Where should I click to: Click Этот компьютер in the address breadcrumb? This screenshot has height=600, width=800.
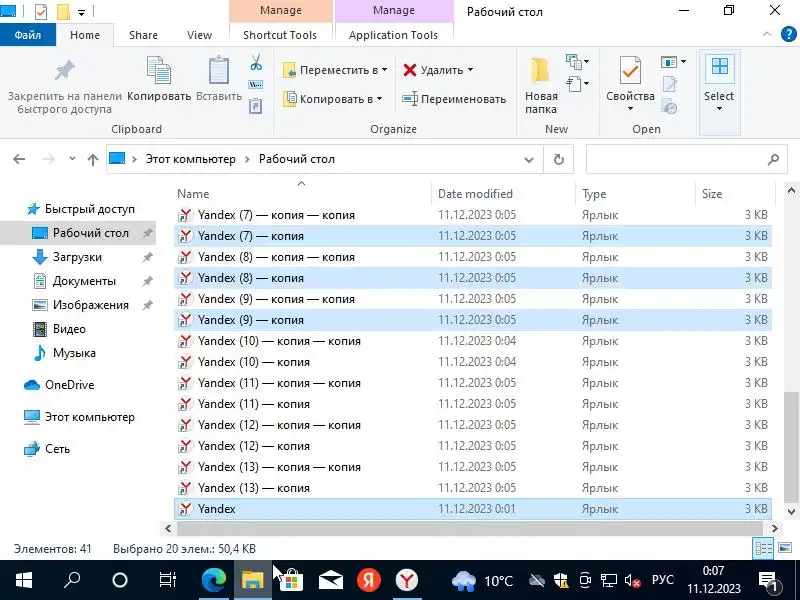190,159
